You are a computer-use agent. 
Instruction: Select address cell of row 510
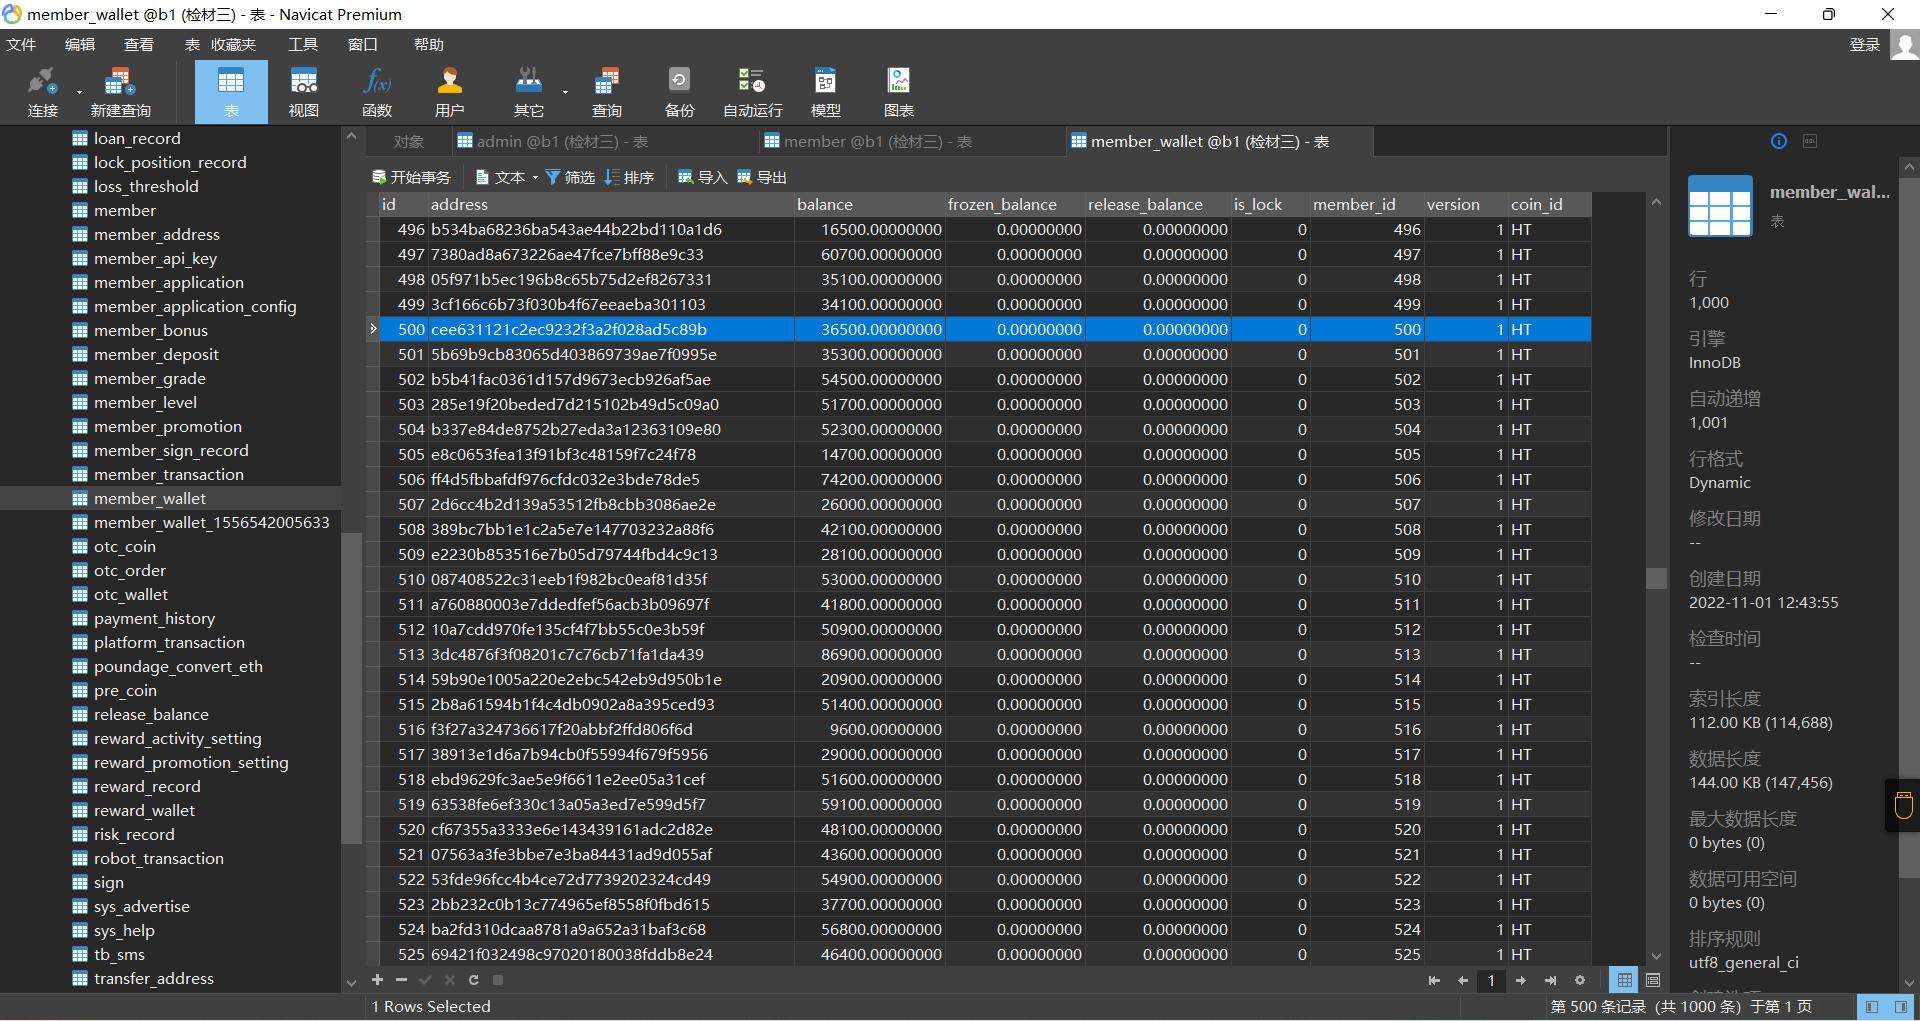click(610, 579)
